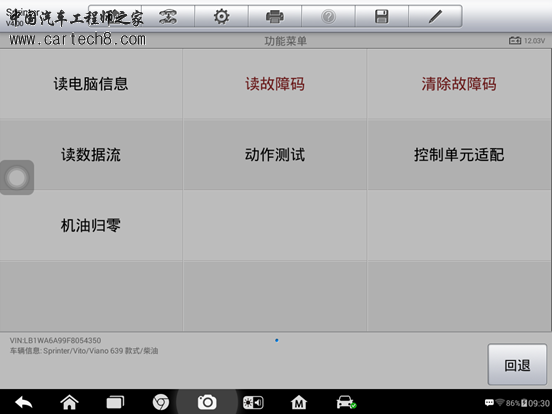Open 读电脑信息 menu option
Viewport: 553px width, 414px height.
(91, 84)
